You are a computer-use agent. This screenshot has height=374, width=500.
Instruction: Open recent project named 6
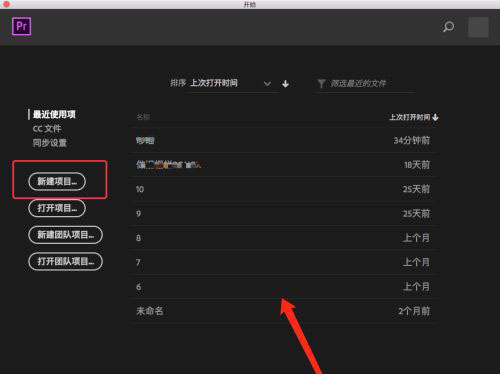coord(283,287)
